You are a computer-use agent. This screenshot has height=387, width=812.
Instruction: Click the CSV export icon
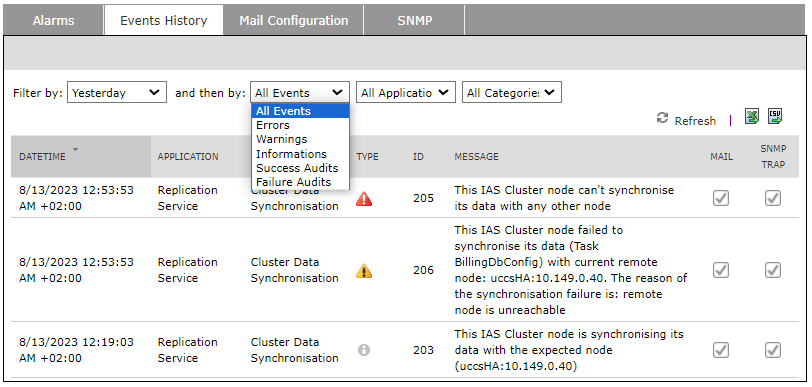point(775,117)
